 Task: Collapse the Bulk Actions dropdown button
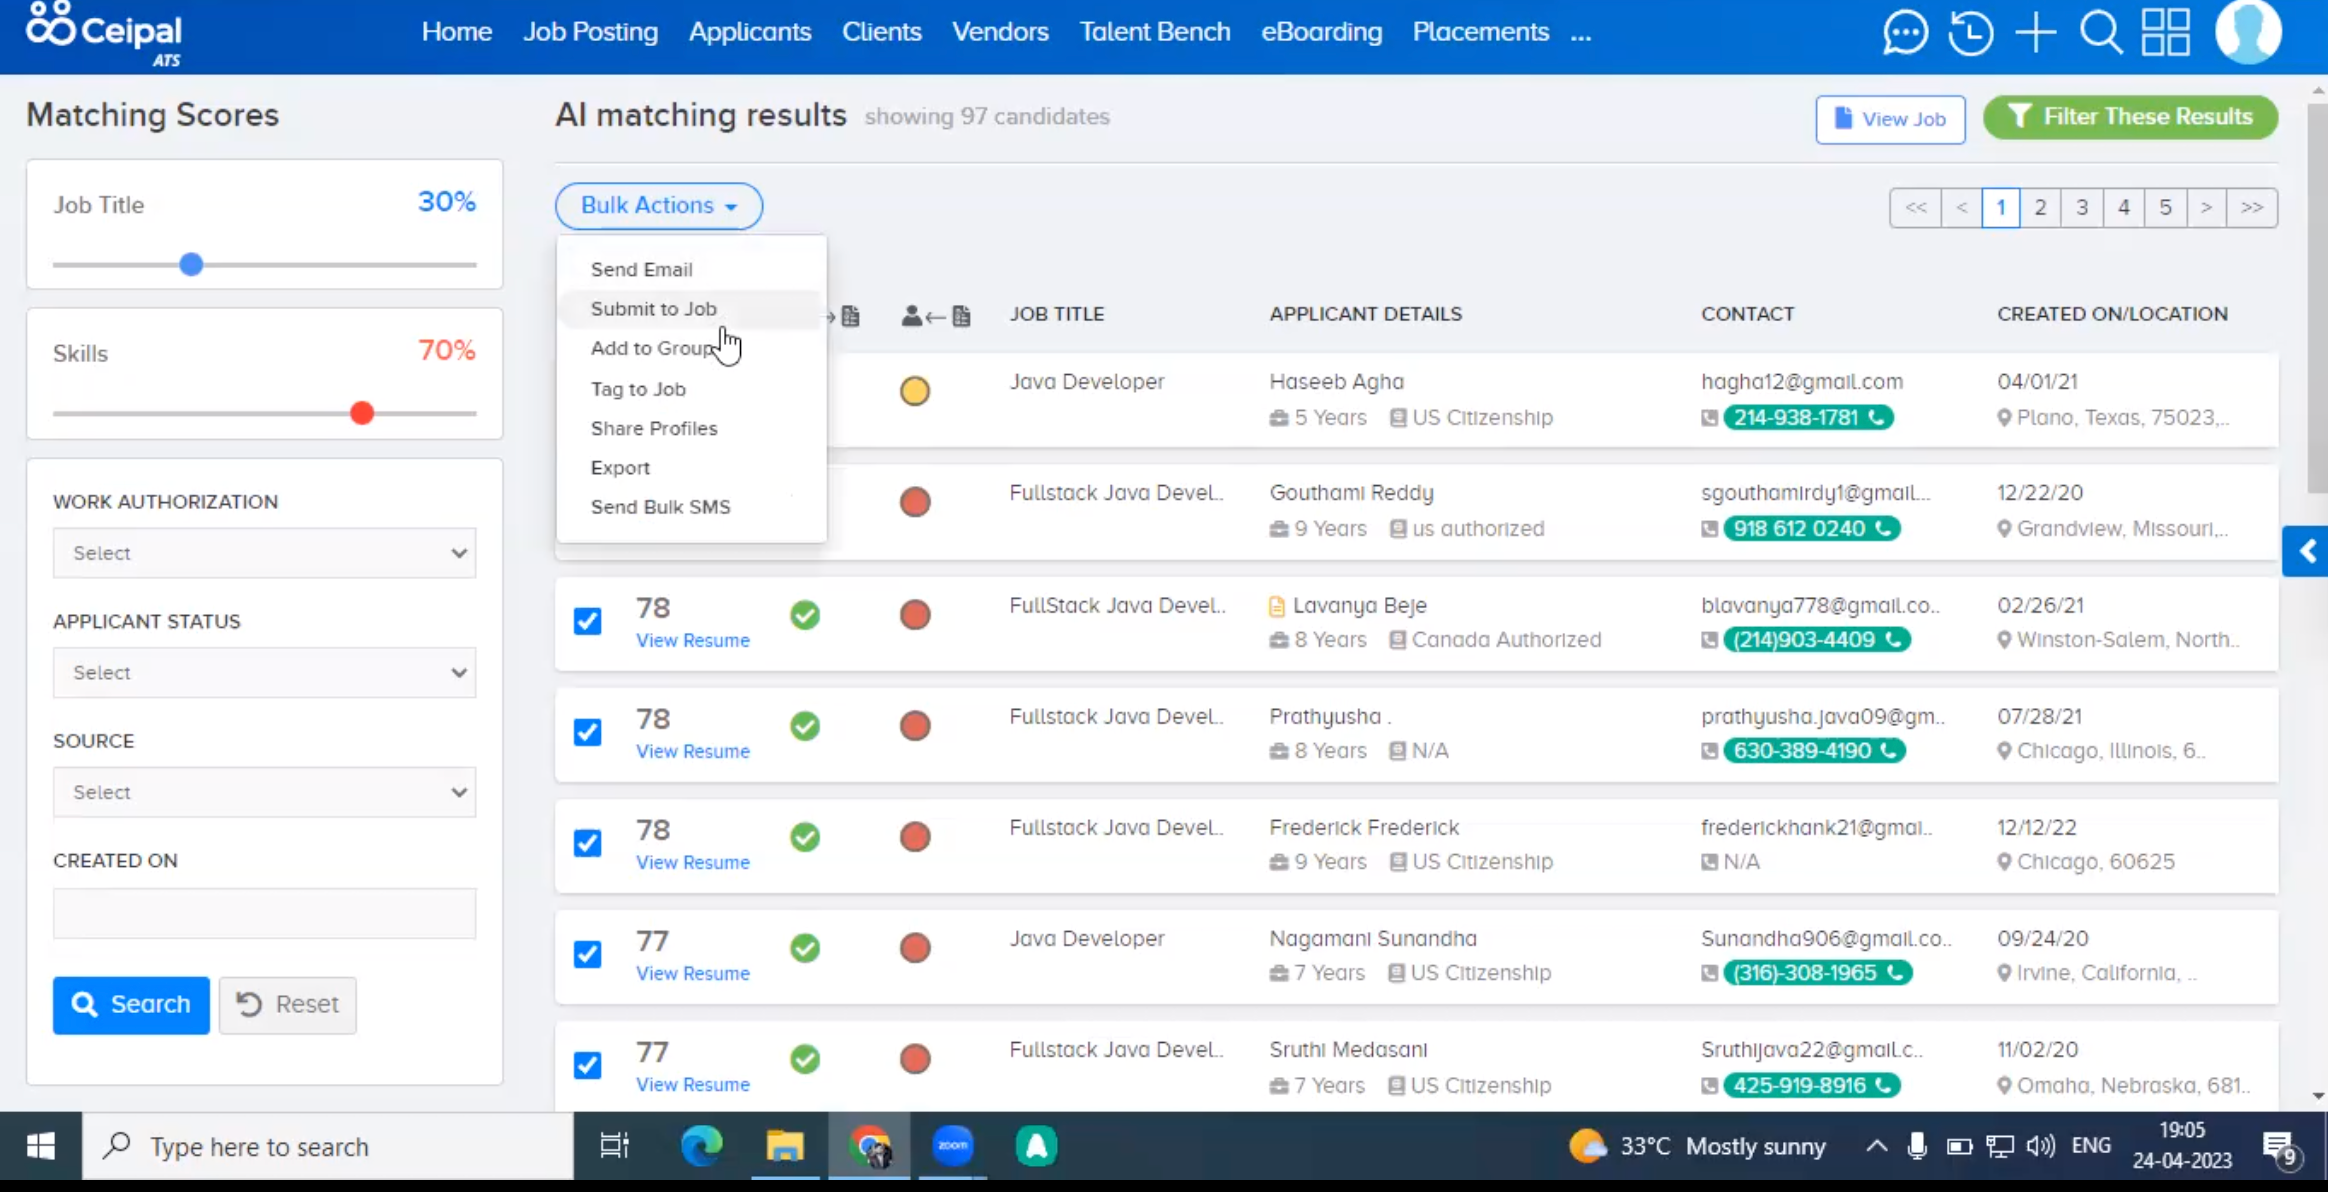click(659, 206)
